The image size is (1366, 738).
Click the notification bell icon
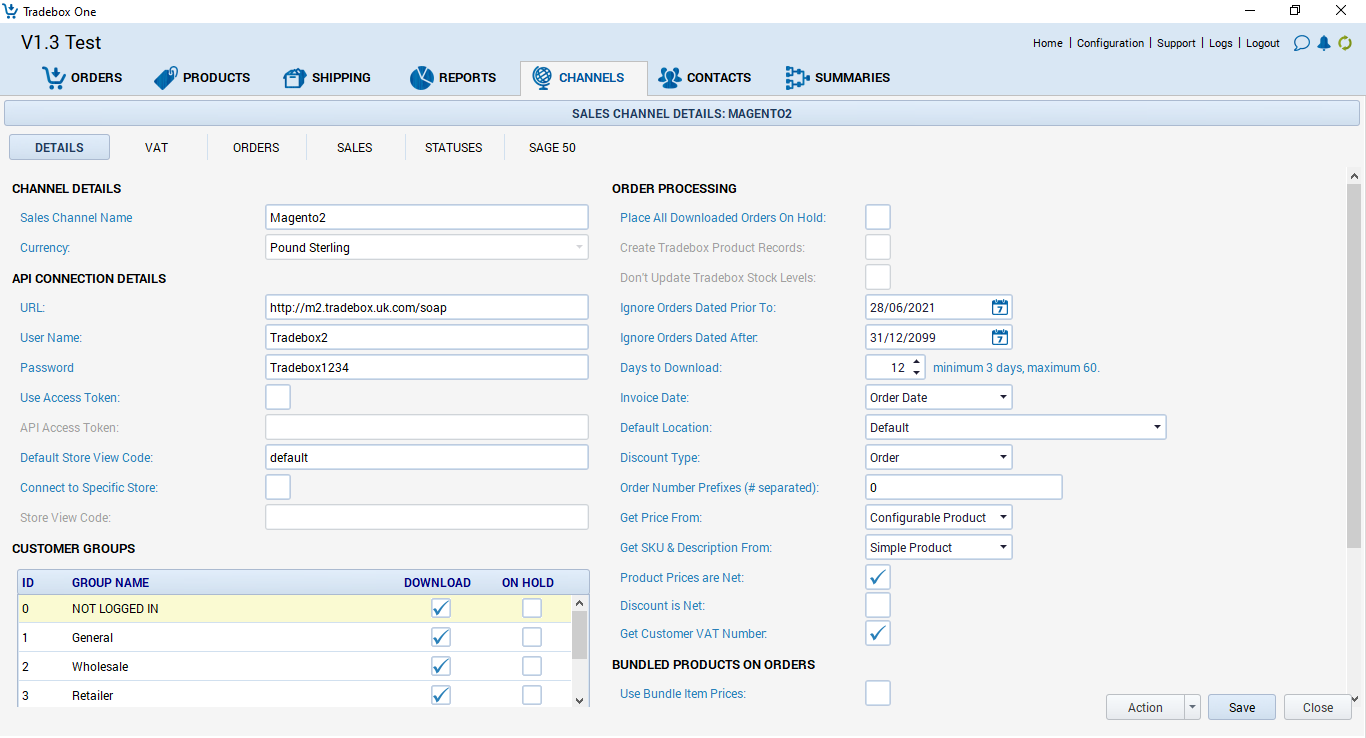[x=1324, y=43]
